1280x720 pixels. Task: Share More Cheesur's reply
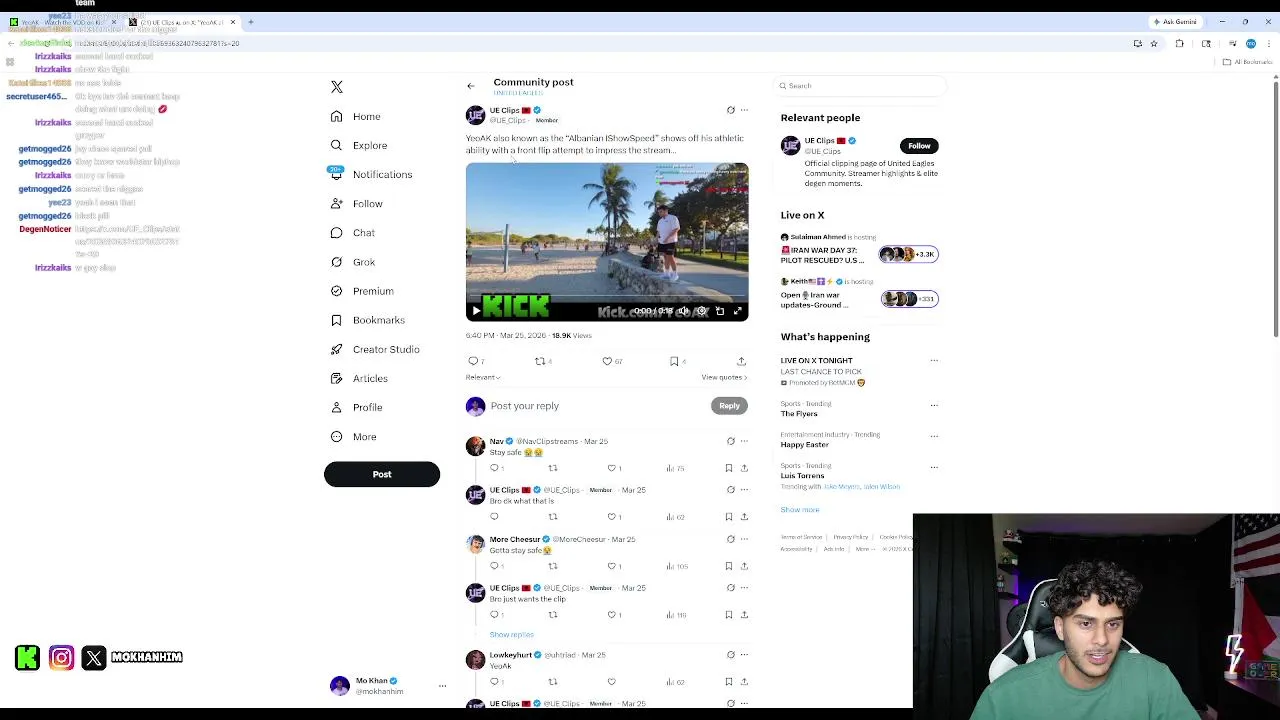point(744,566)
